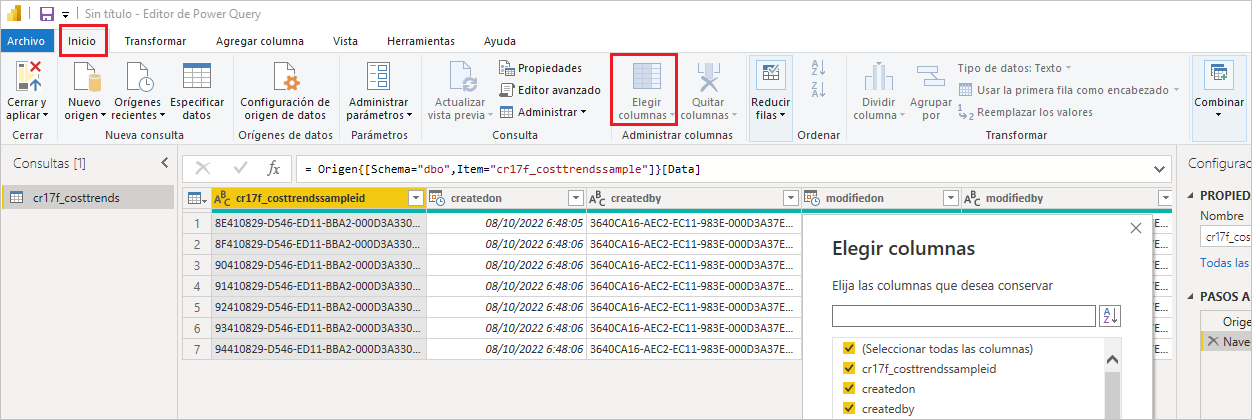Uncheck the createdon checkbox

coord(849,389)
